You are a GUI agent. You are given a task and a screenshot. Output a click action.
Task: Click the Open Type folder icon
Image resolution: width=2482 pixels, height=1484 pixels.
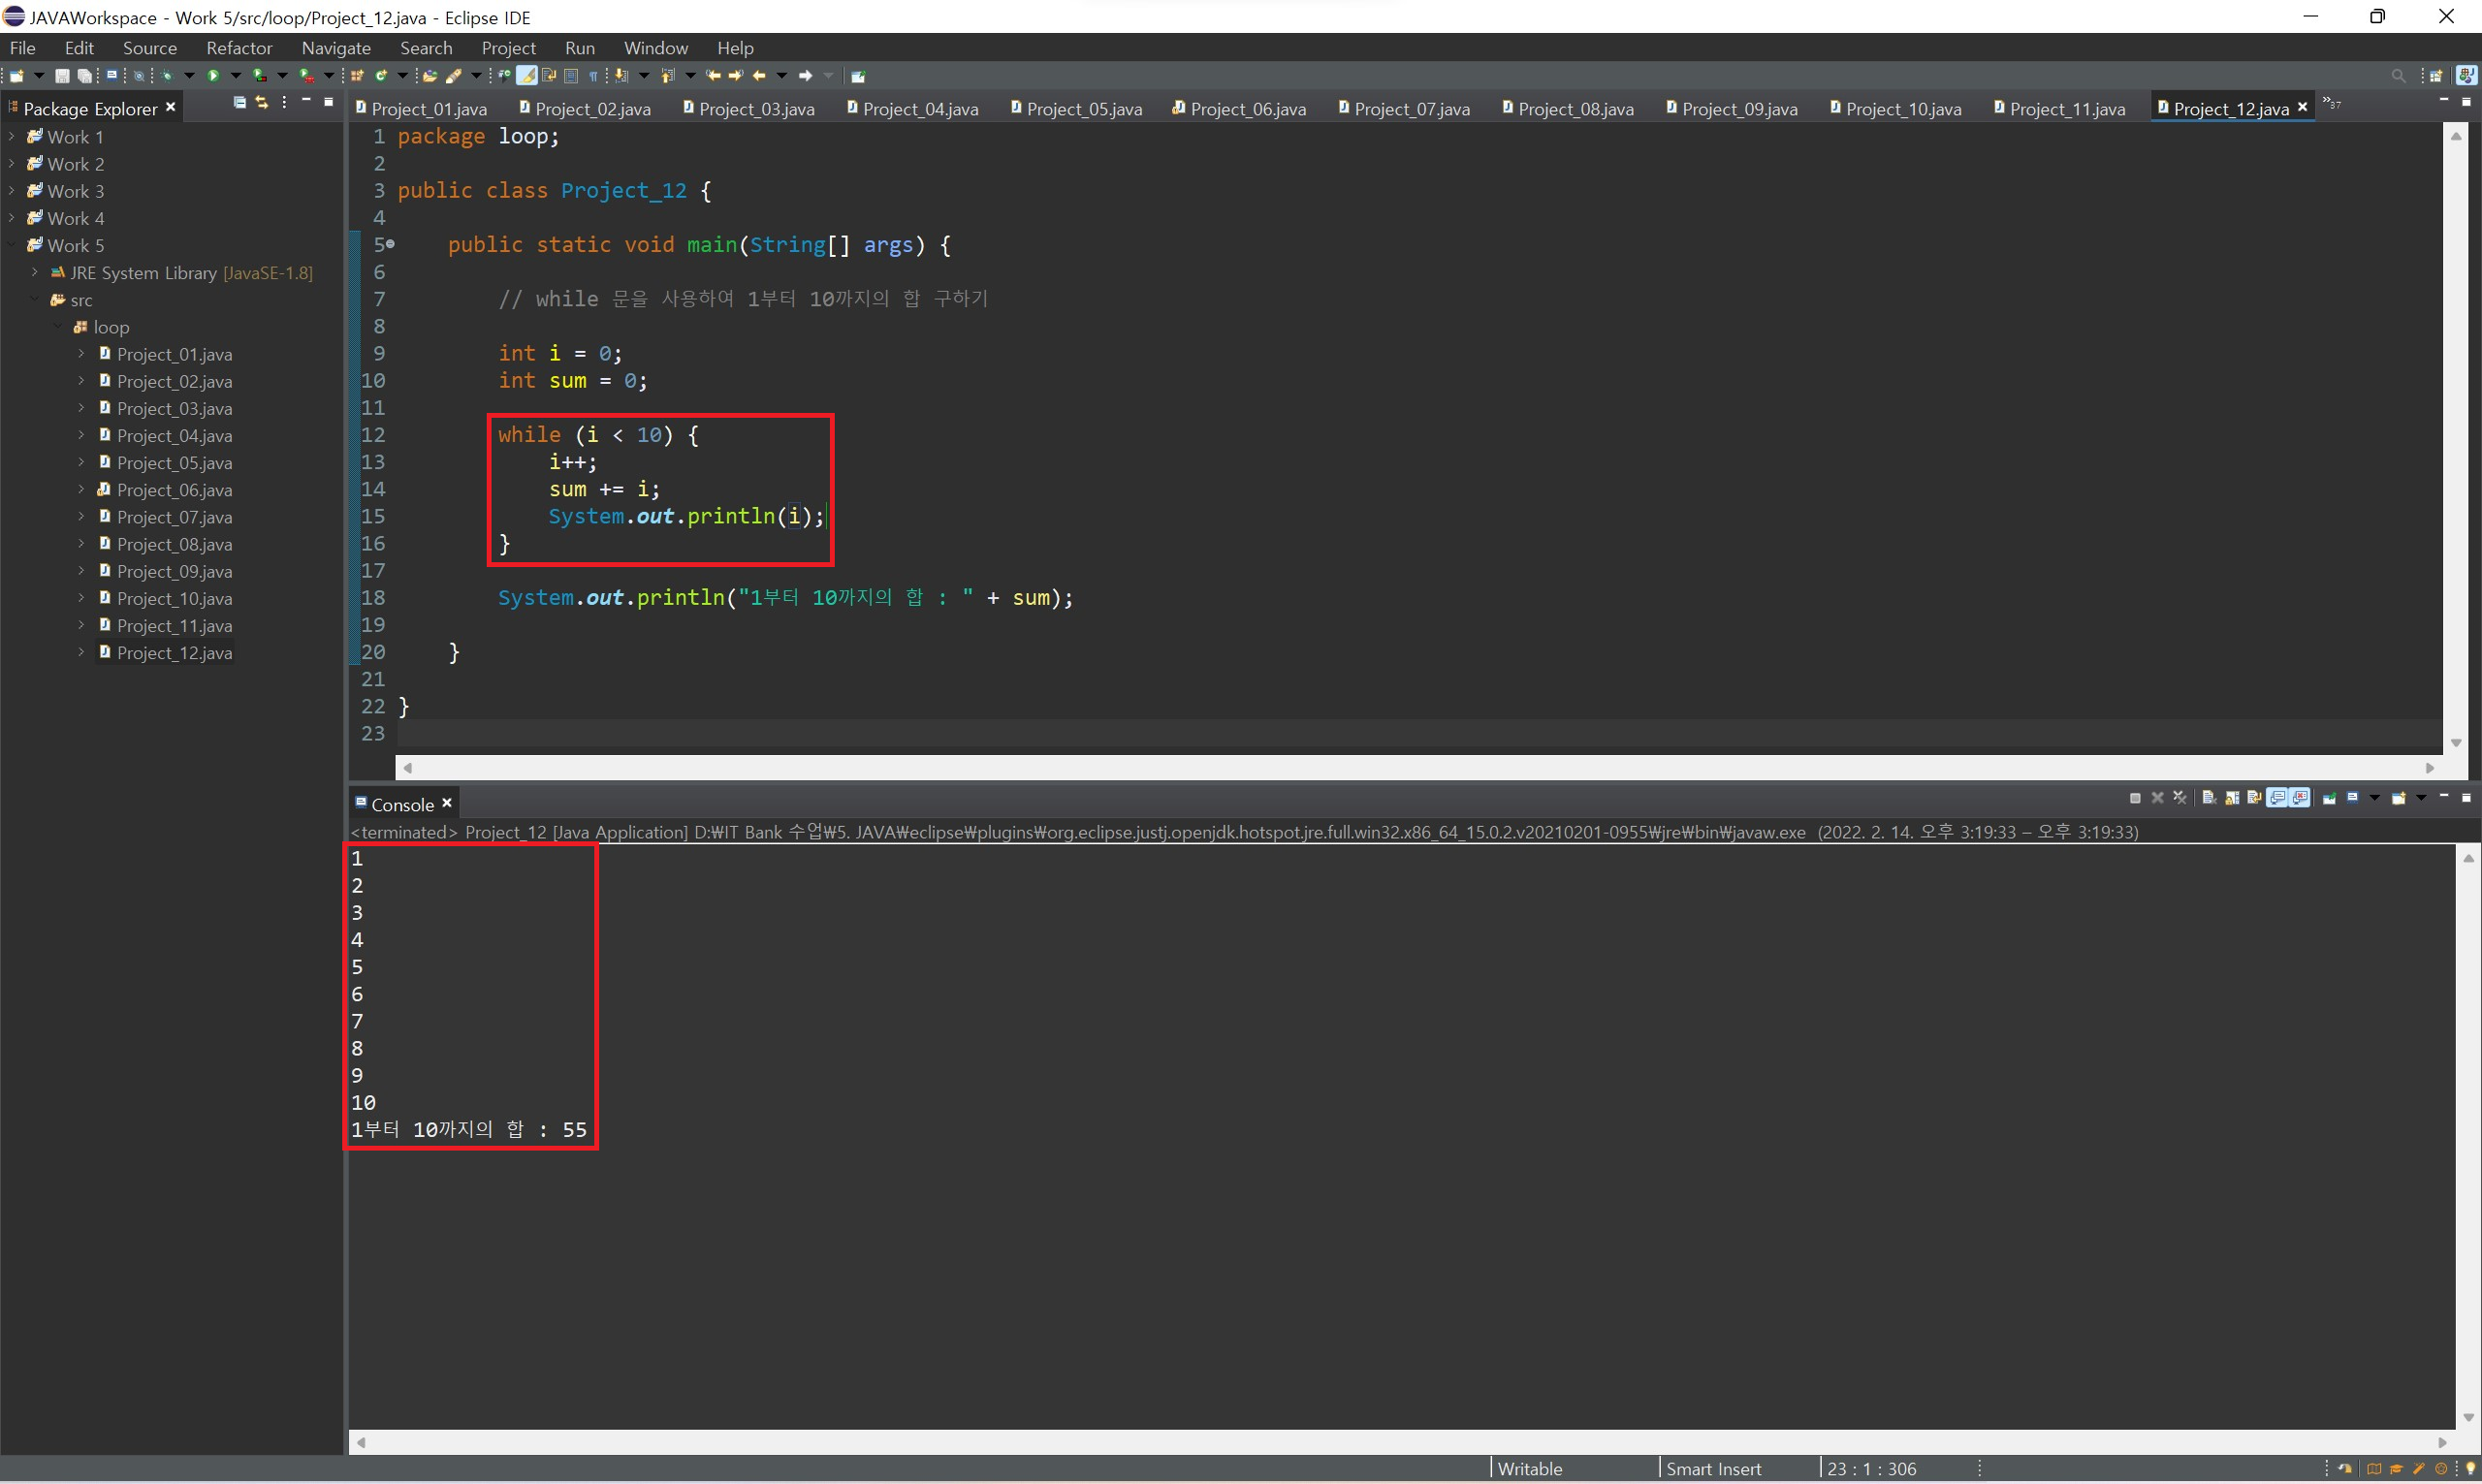pyautogui.click(x=430, y=76)
